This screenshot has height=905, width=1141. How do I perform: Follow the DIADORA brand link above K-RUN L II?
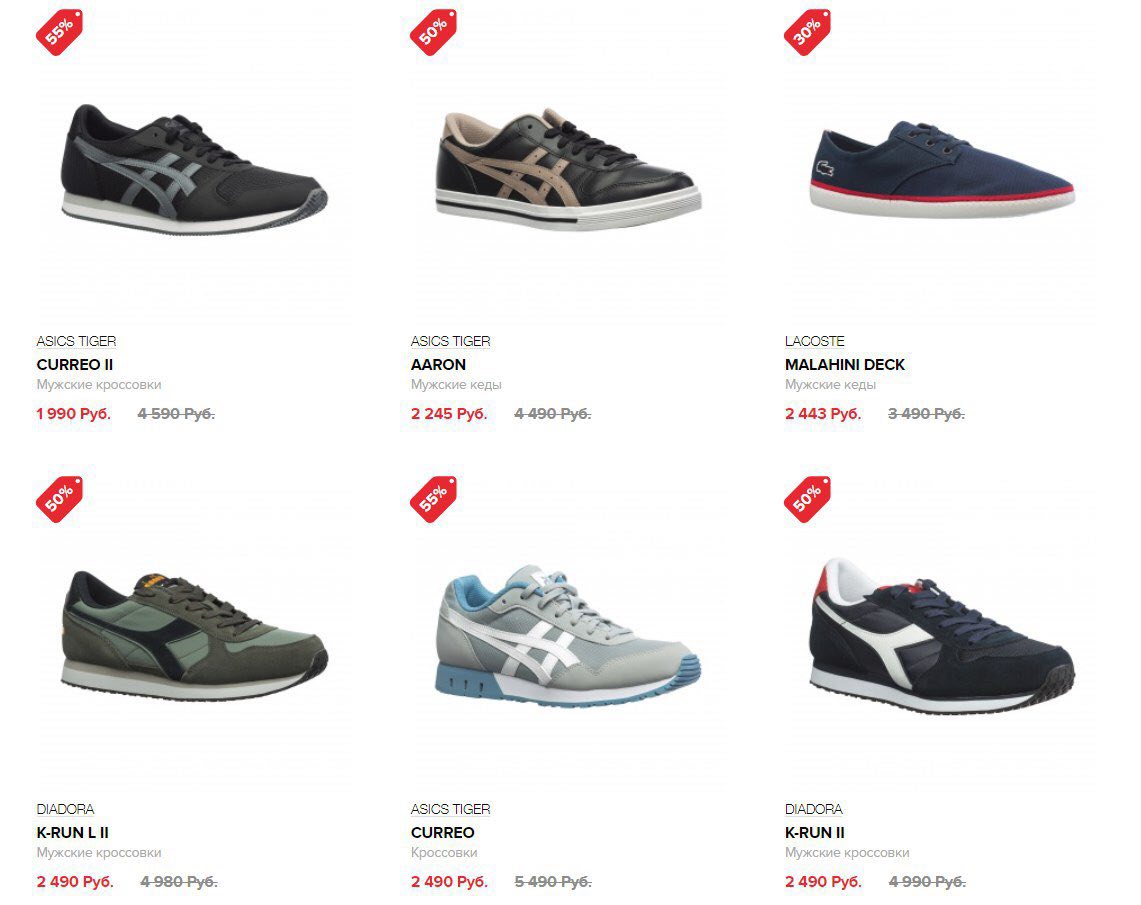pos(65,809)
